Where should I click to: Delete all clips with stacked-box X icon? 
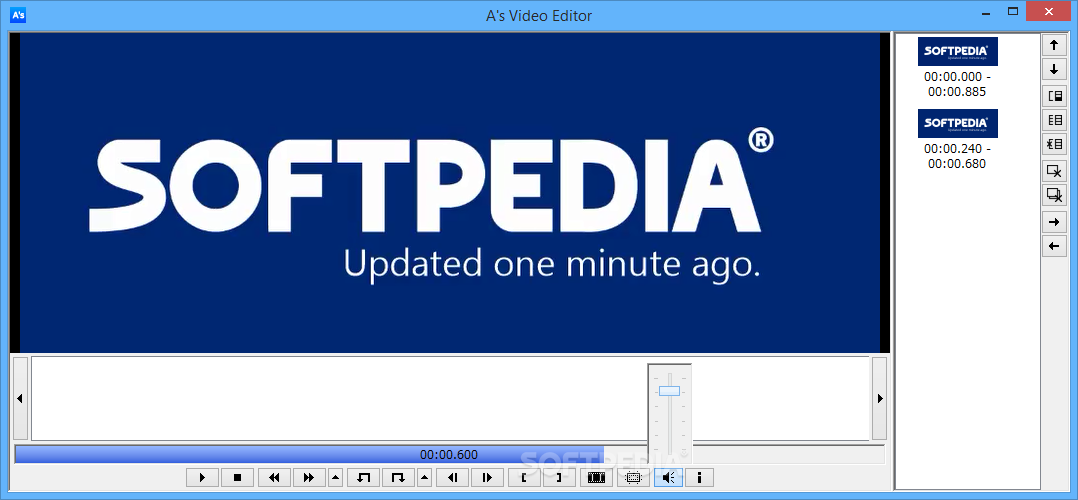[x=1054, y=195]
